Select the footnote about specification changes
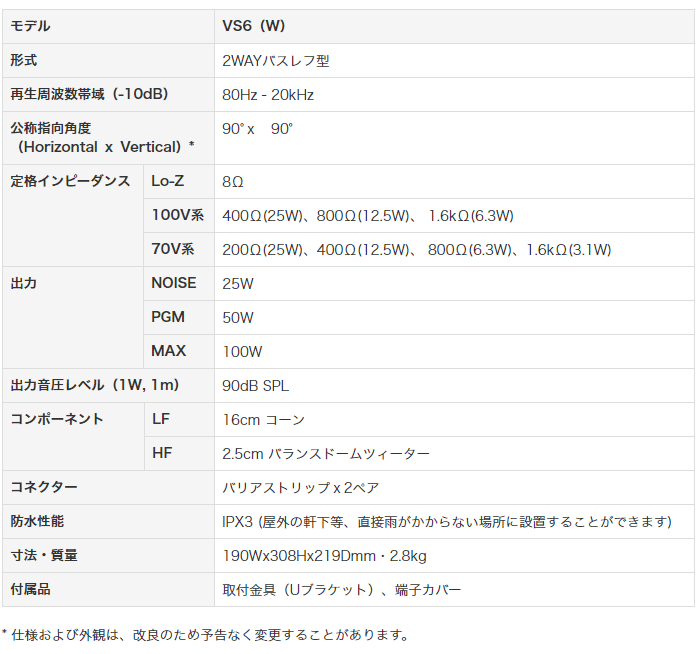 coord(205,635)
